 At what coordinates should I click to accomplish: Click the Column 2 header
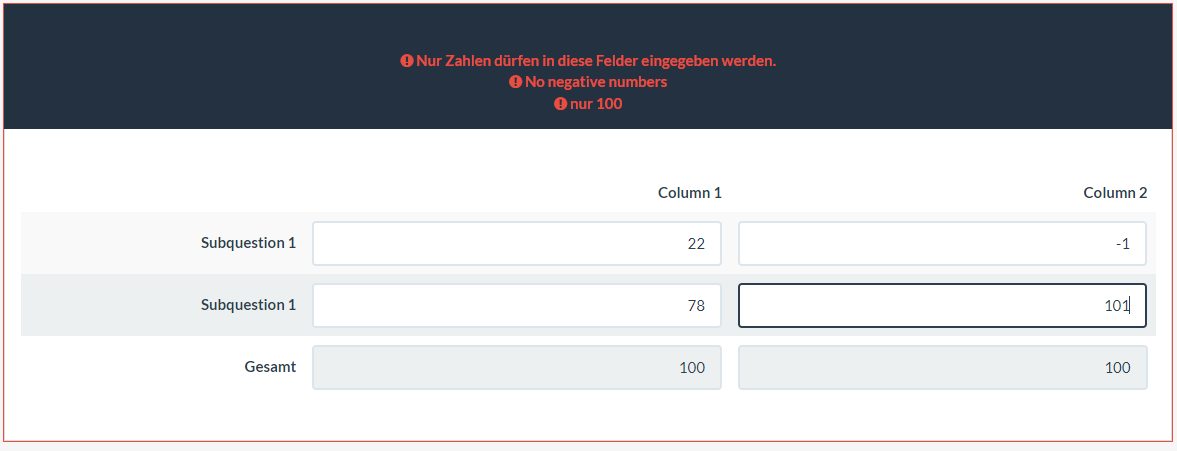click(1115, 192)
